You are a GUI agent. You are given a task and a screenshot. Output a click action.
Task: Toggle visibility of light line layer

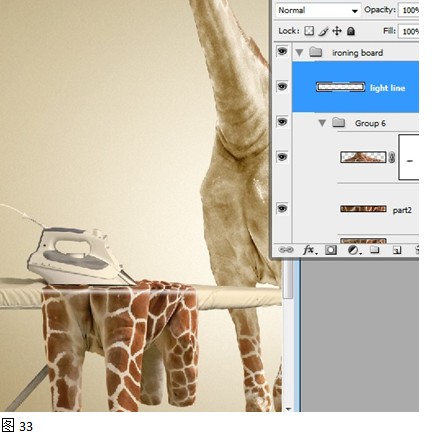tap(282, 87)
